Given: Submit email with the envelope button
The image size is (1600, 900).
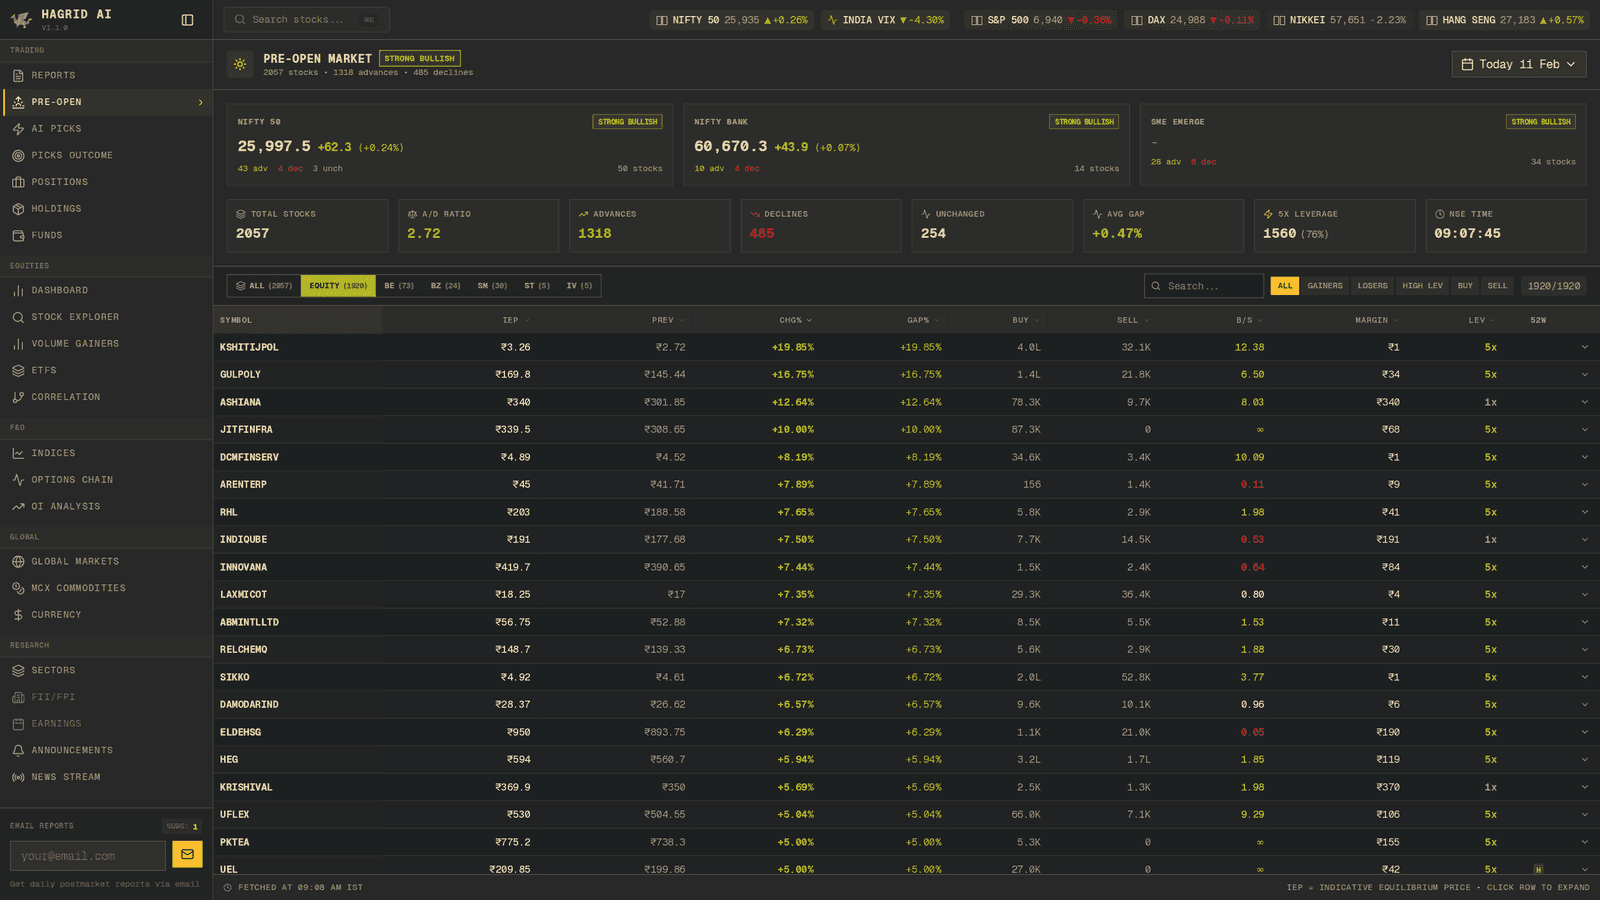Looking at the screenshot, I should (187, 854).
